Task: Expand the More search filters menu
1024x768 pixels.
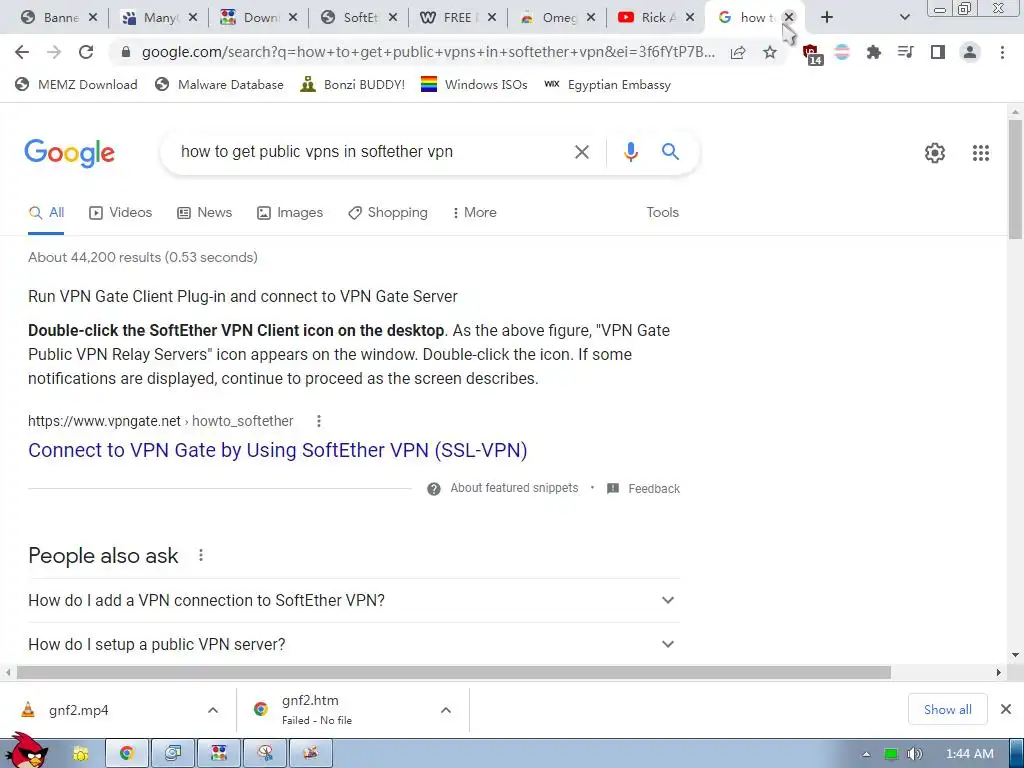Action: coord(475,213)
